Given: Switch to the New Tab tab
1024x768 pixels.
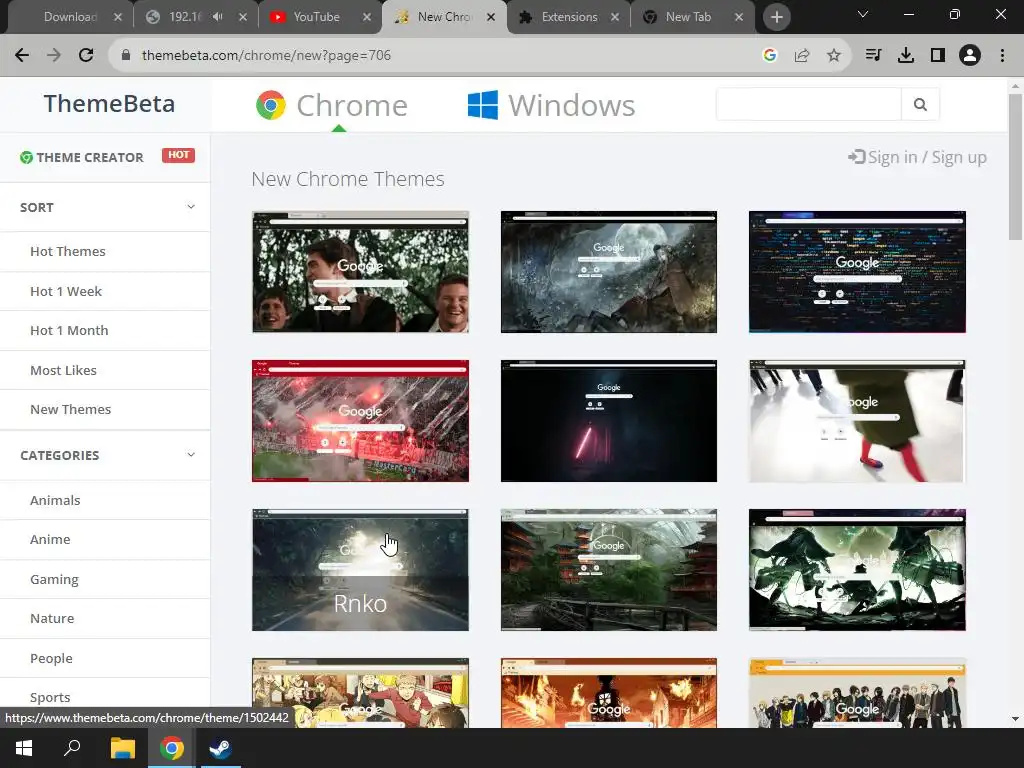Looking at the screenshot, I should coord(688,17).
